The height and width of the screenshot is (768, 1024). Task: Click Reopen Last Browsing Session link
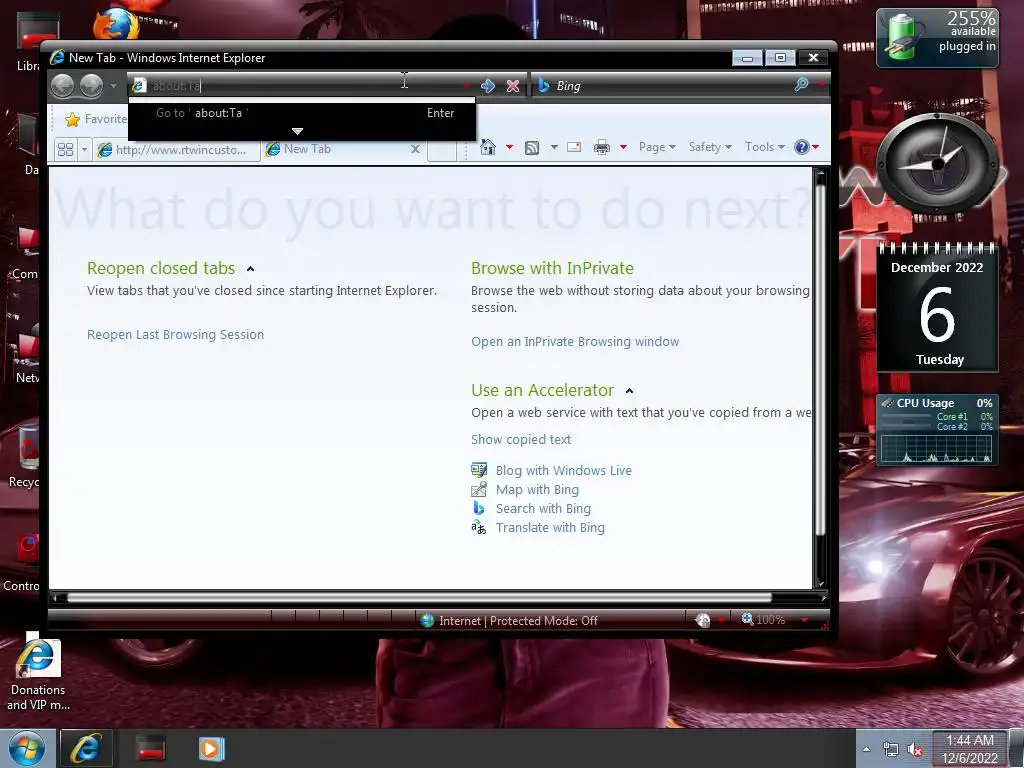click(176, 334)
